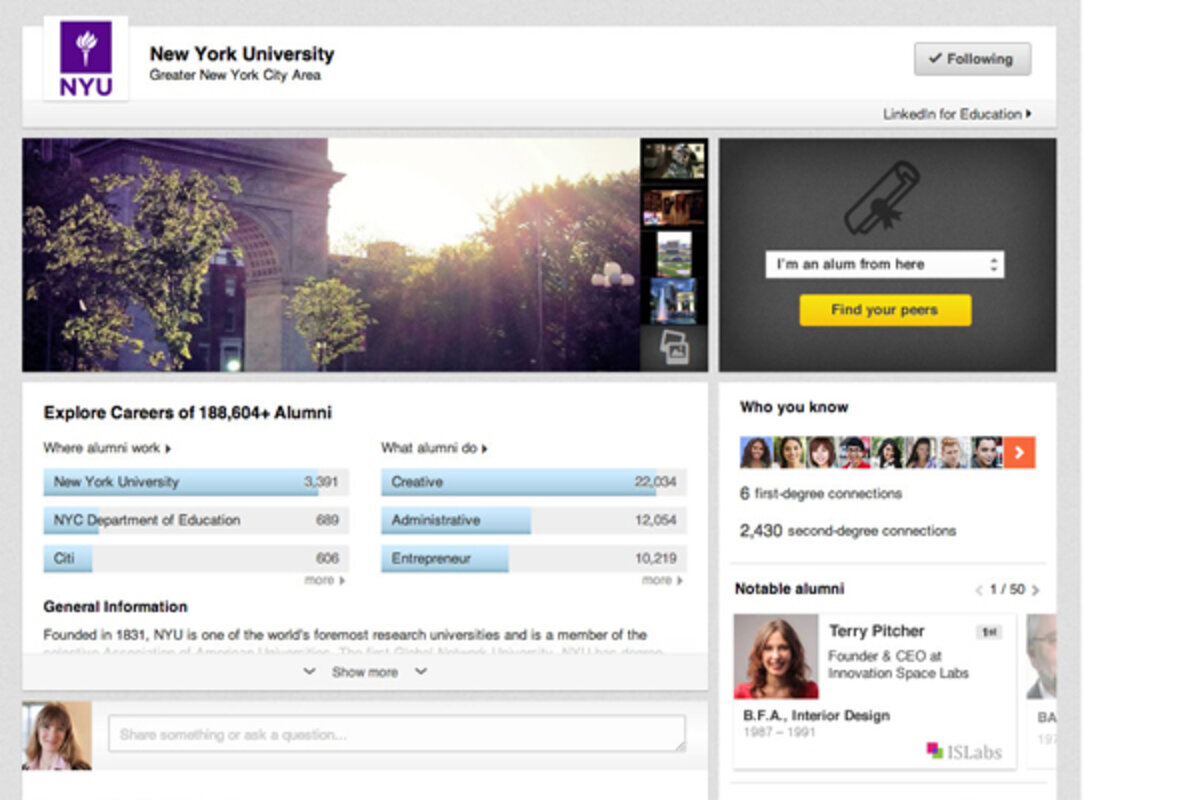Screen dimensions: 1200x800
Task: Click more under What alumni do
Action: 662,580
